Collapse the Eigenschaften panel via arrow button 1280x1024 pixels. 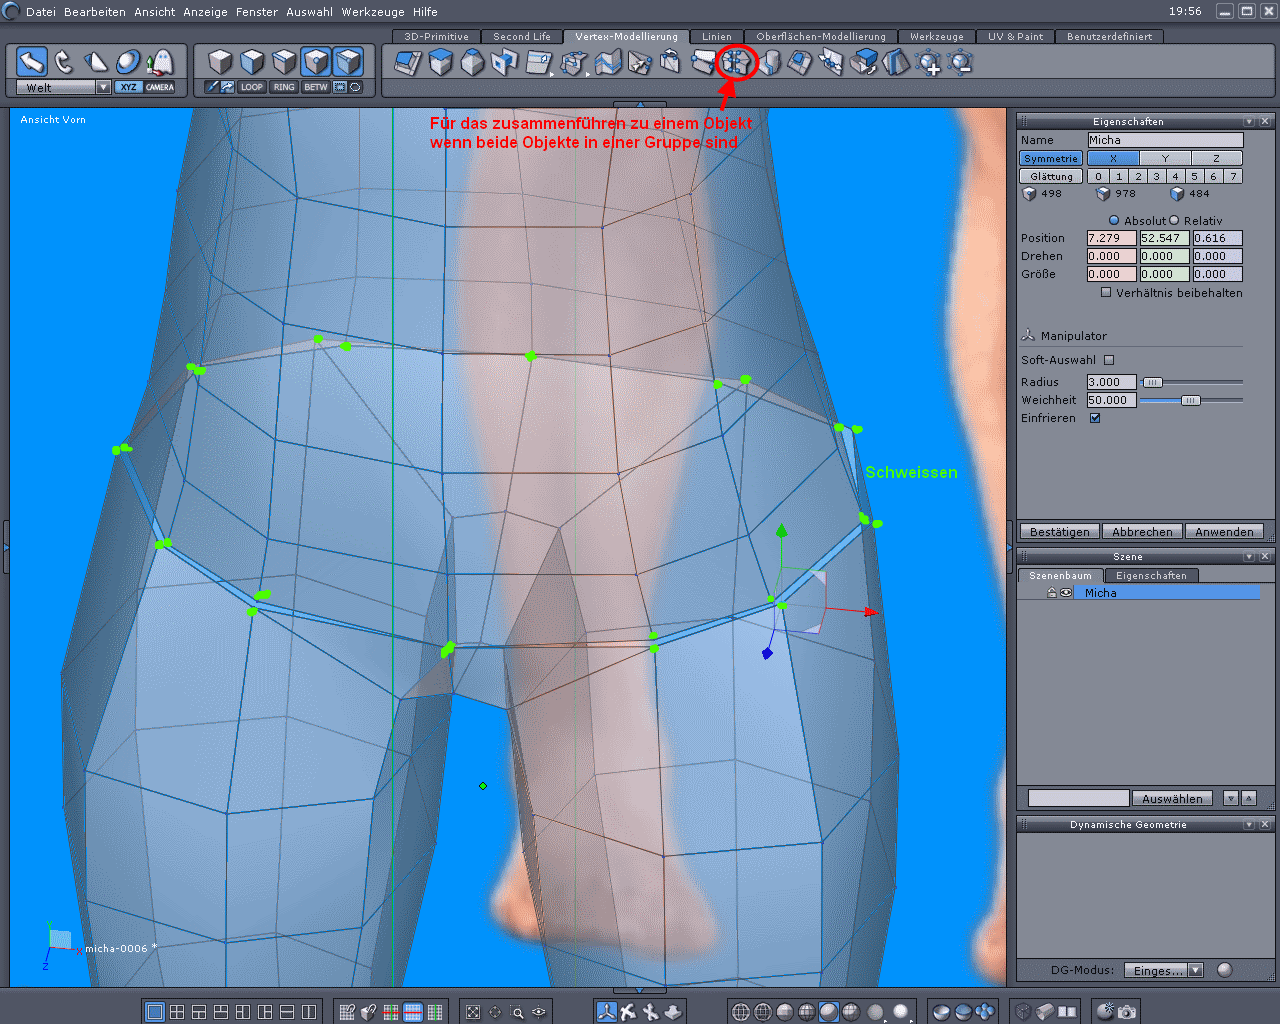(x=1249, y=121)
